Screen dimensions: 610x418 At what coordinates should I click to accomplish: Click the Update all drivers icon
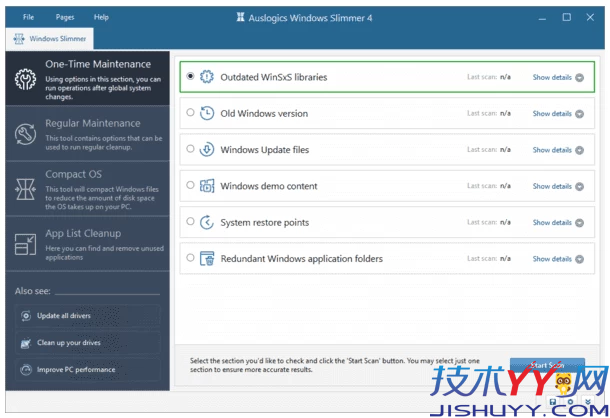(26, 316)
